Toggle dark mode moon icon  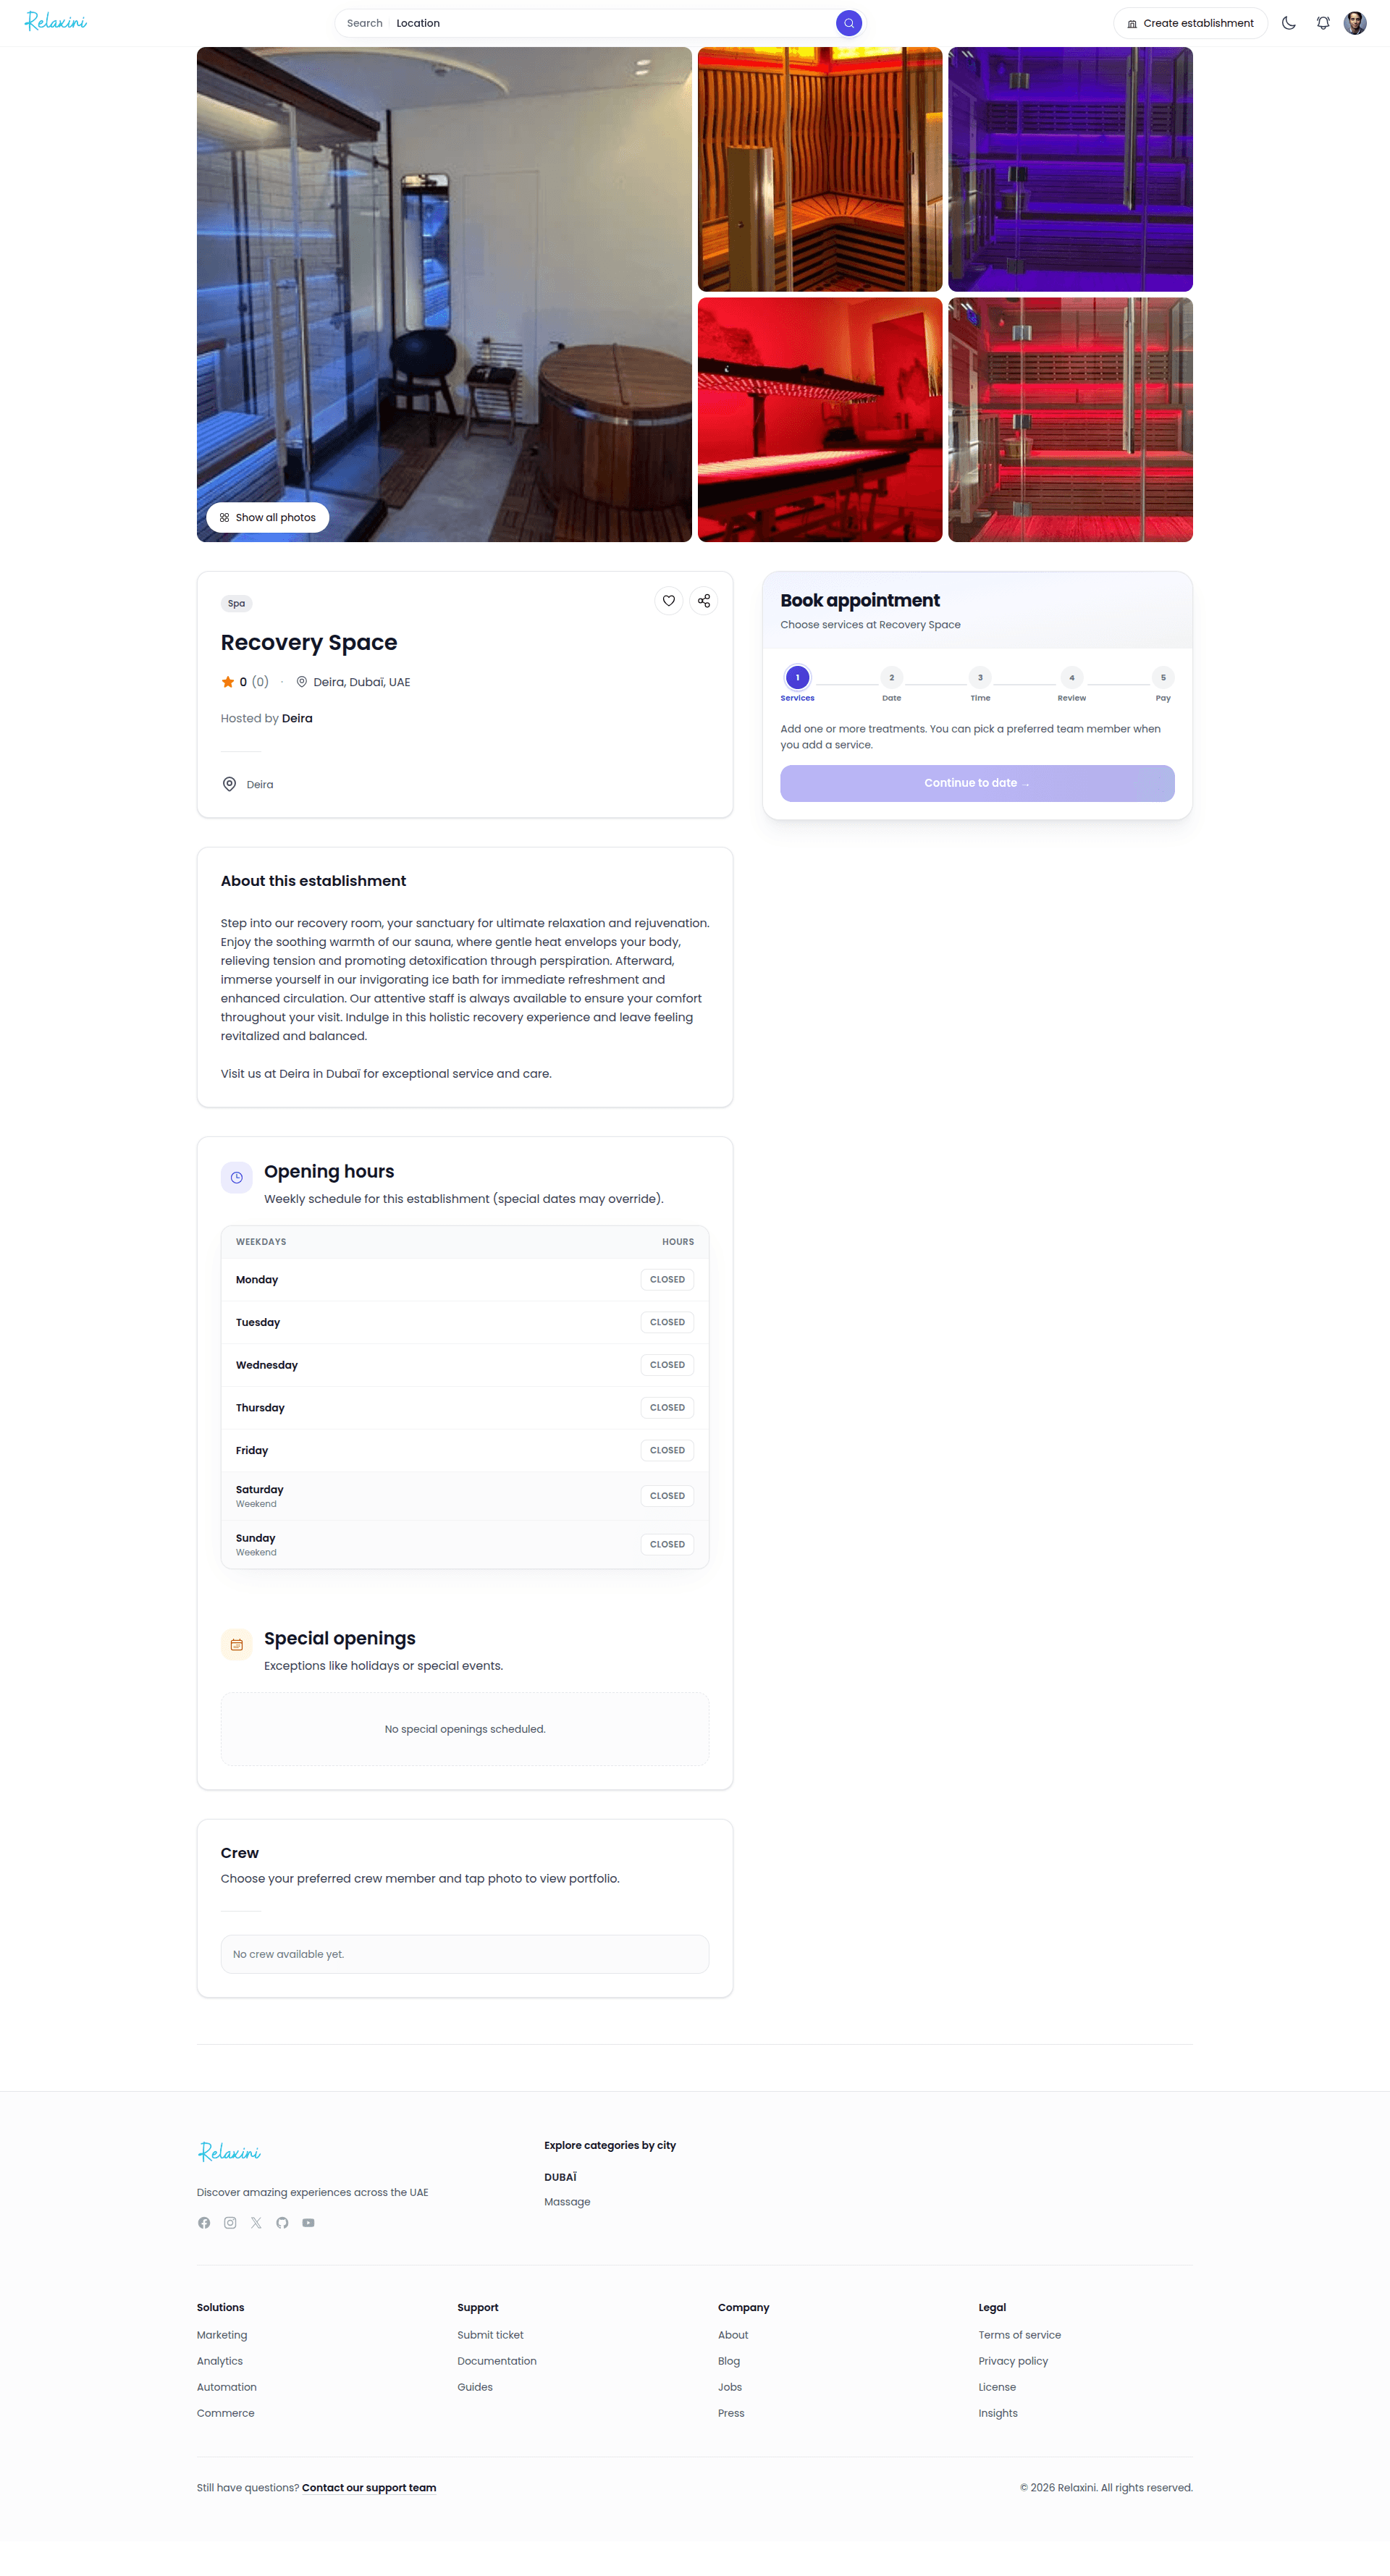[x=1289, y=23]
